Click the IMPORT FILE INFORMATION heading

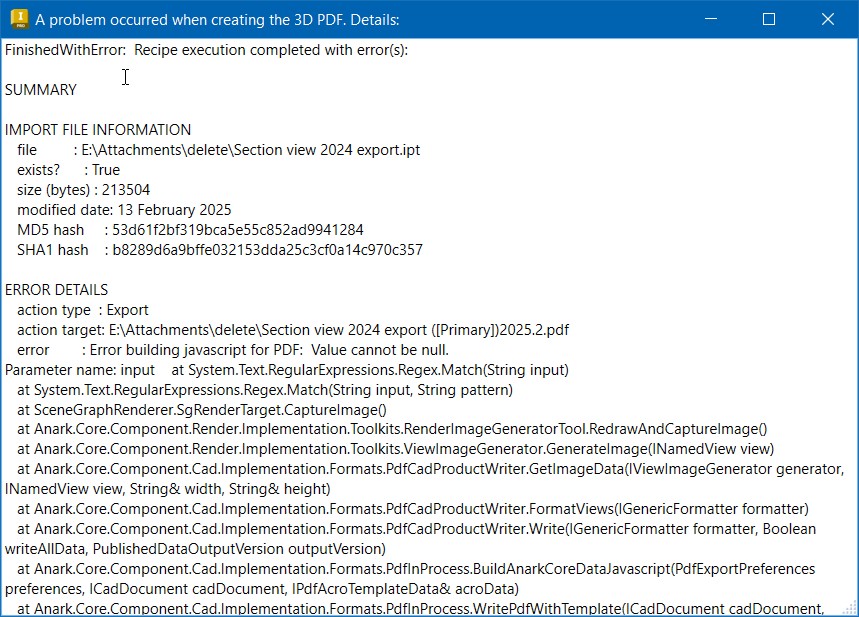(x=98, y=130)
